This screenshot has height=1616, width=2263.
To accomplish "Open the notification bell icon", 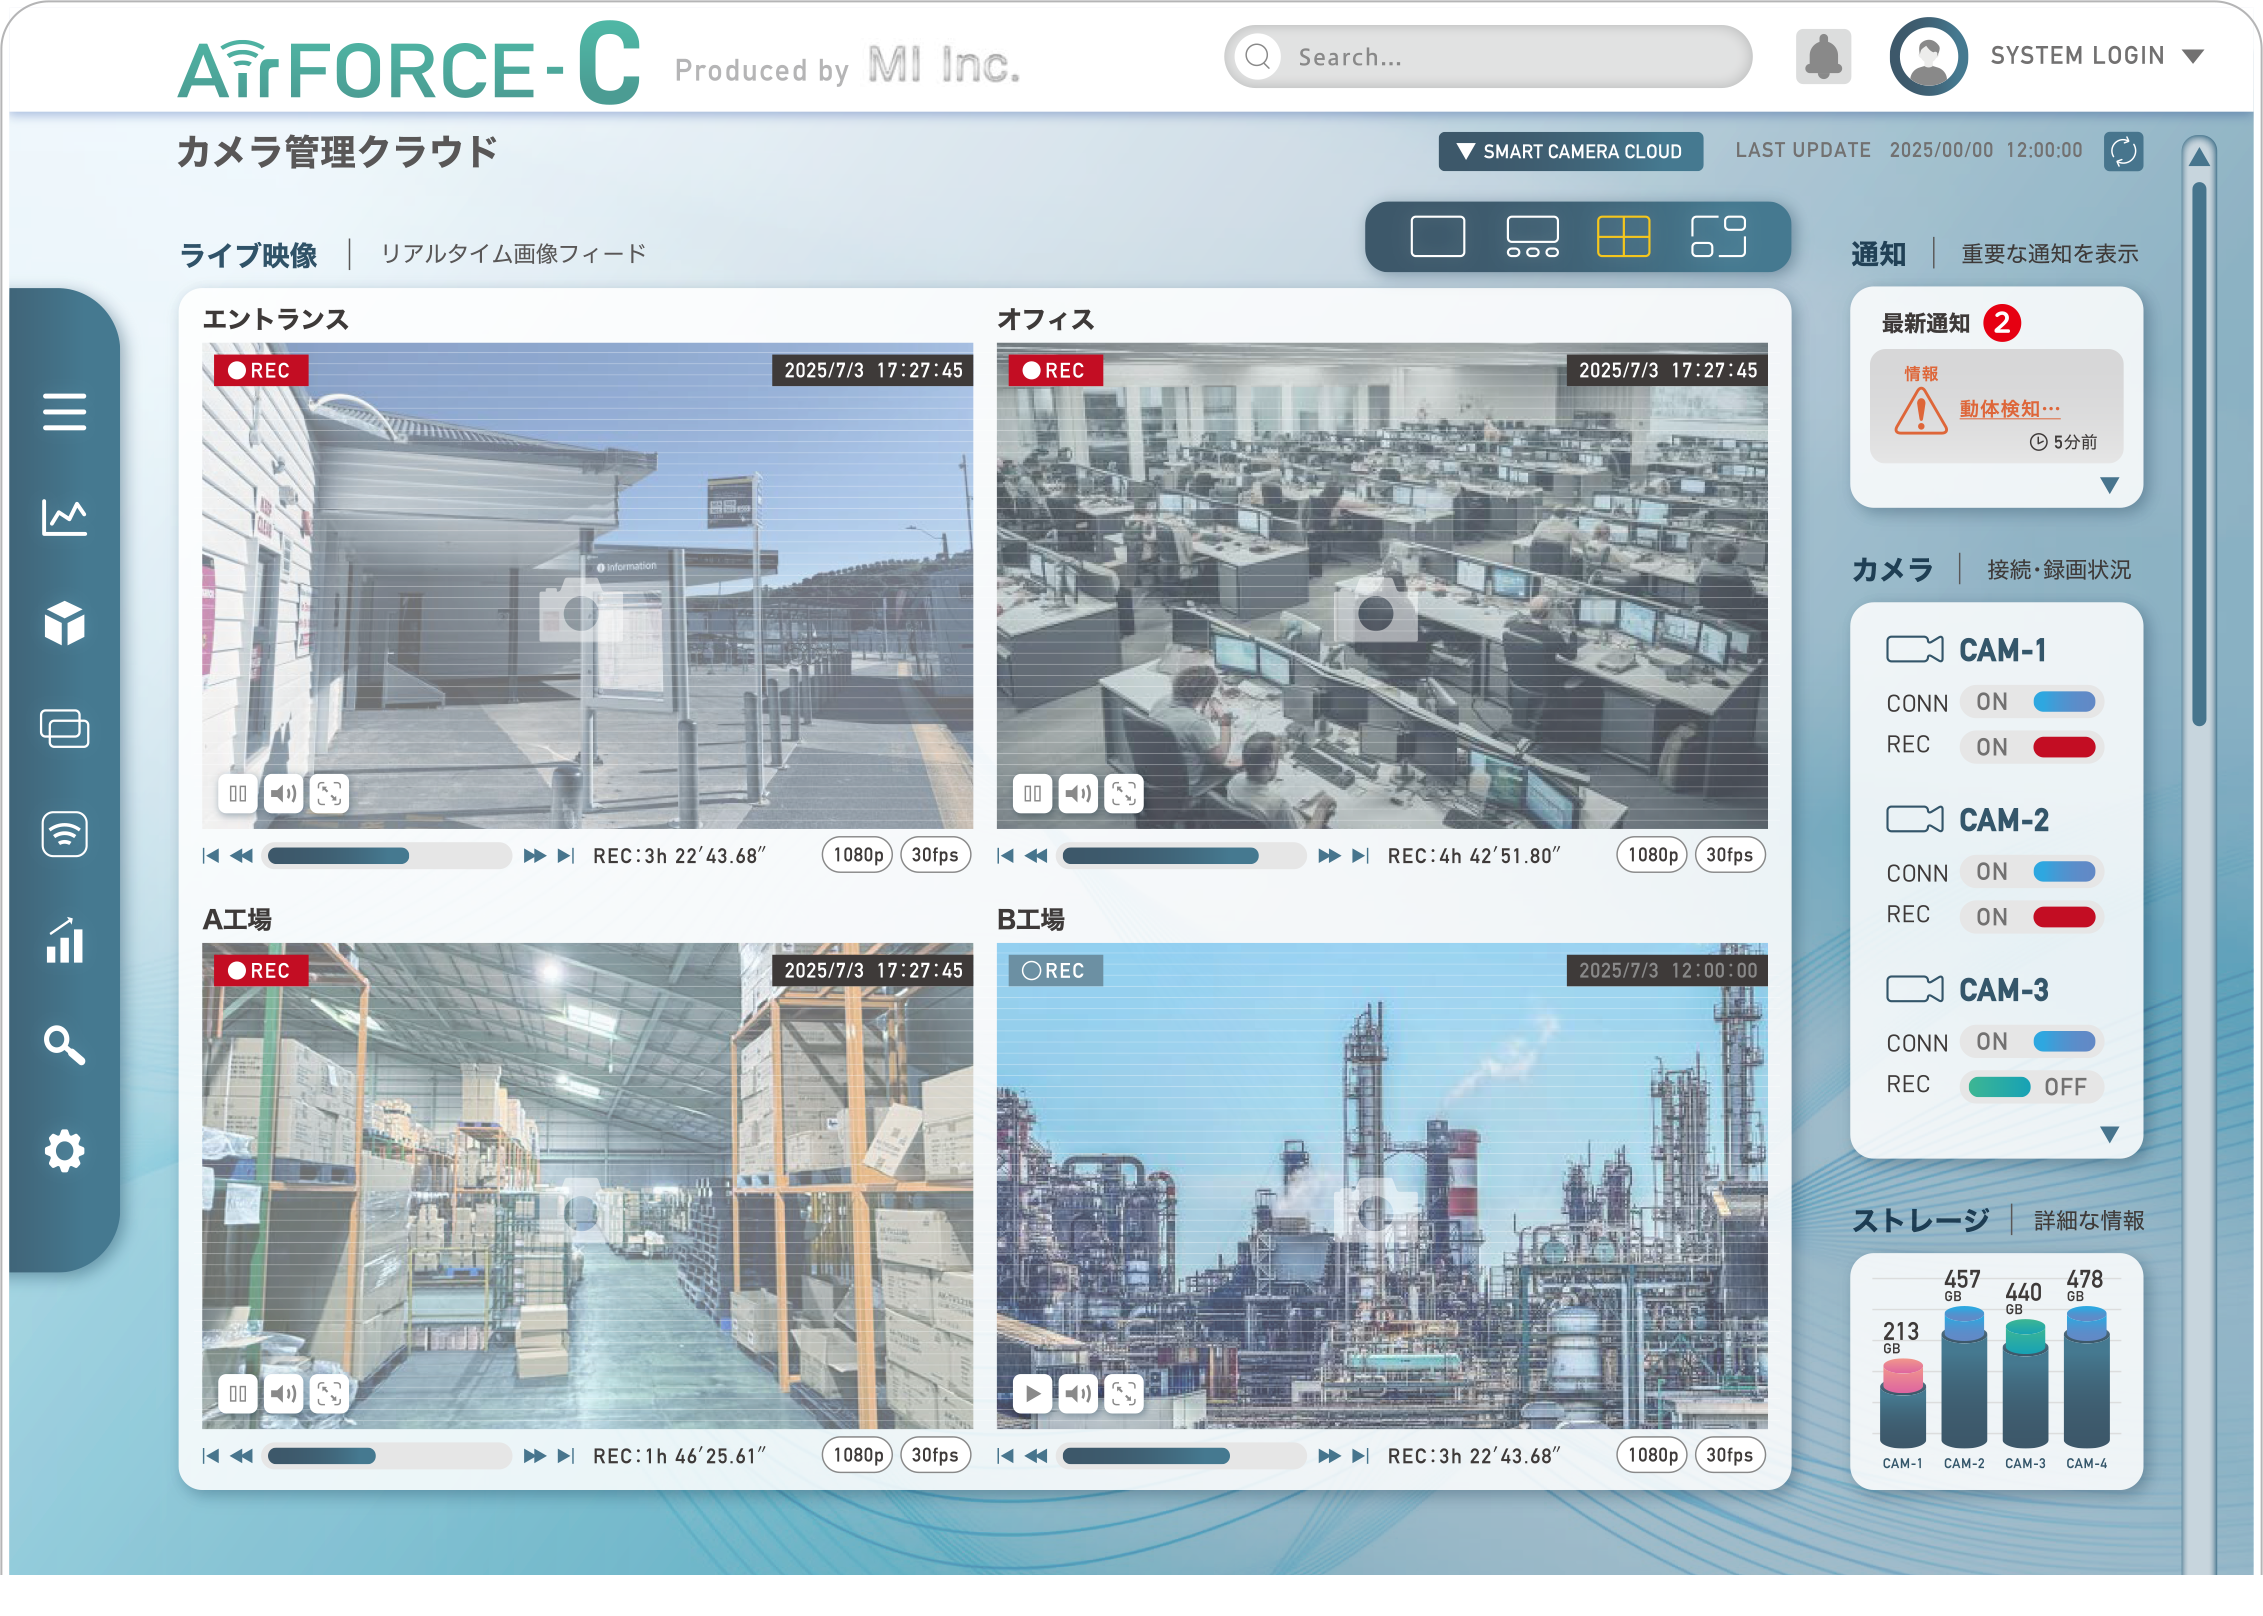I will tap(1823, 57).
